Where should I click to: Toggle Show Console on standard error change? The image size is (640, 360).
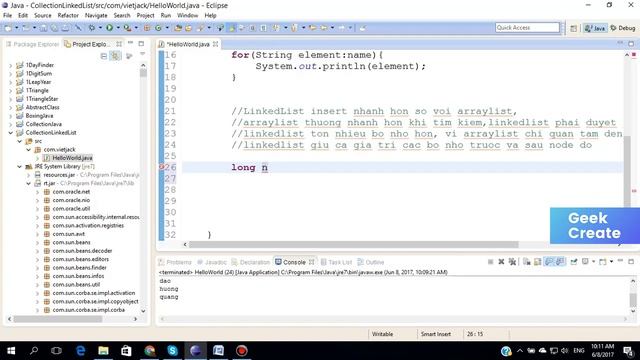coord(560,262)
